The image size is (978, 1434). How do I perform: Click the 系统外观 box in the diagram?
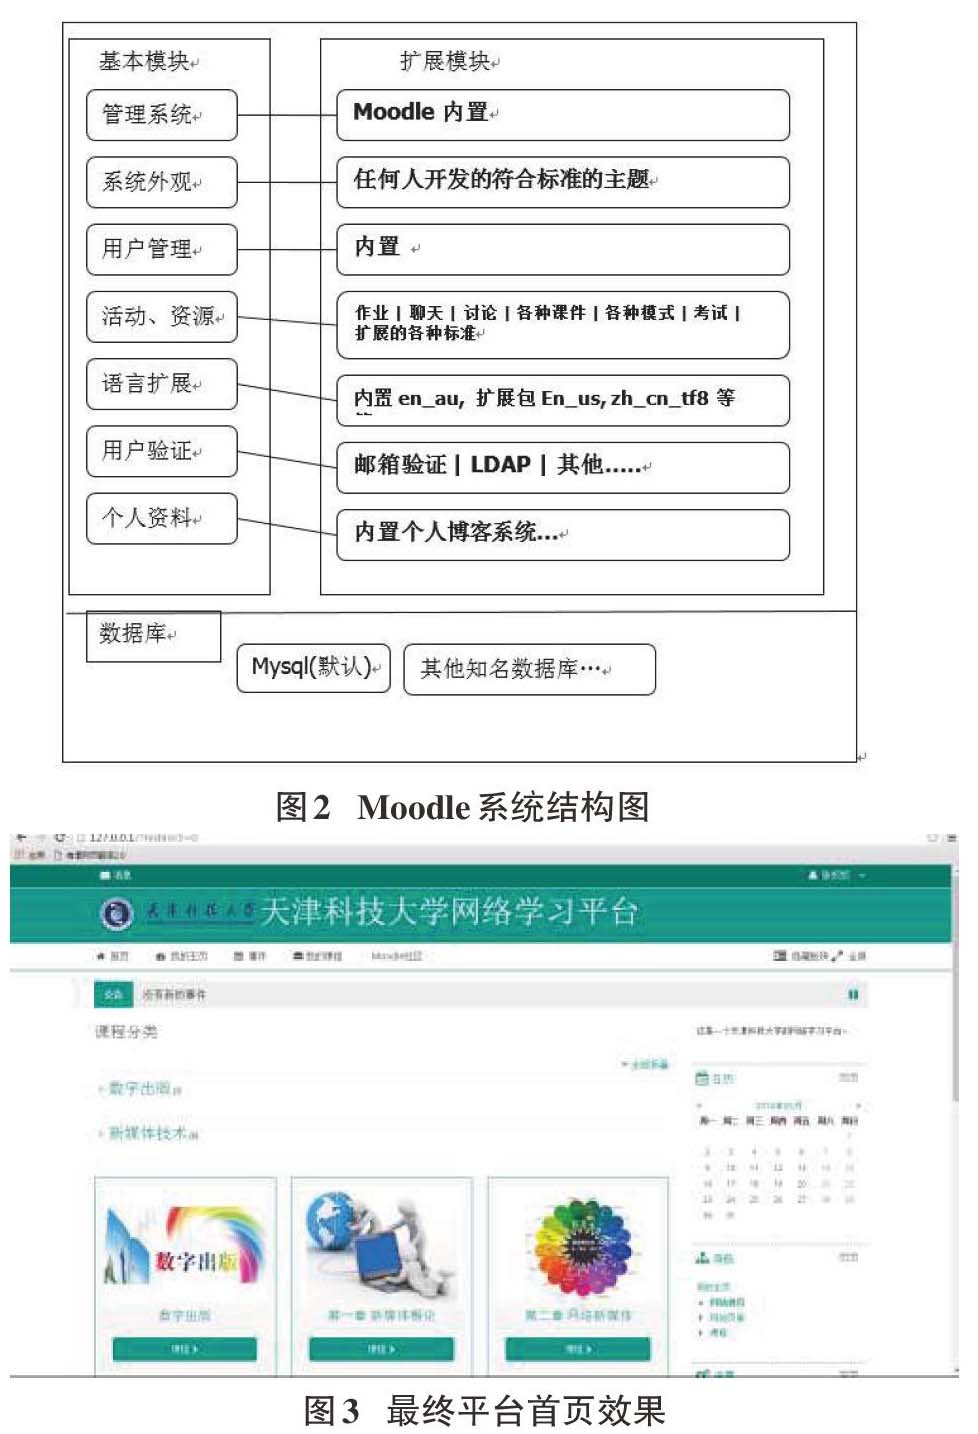161,182
